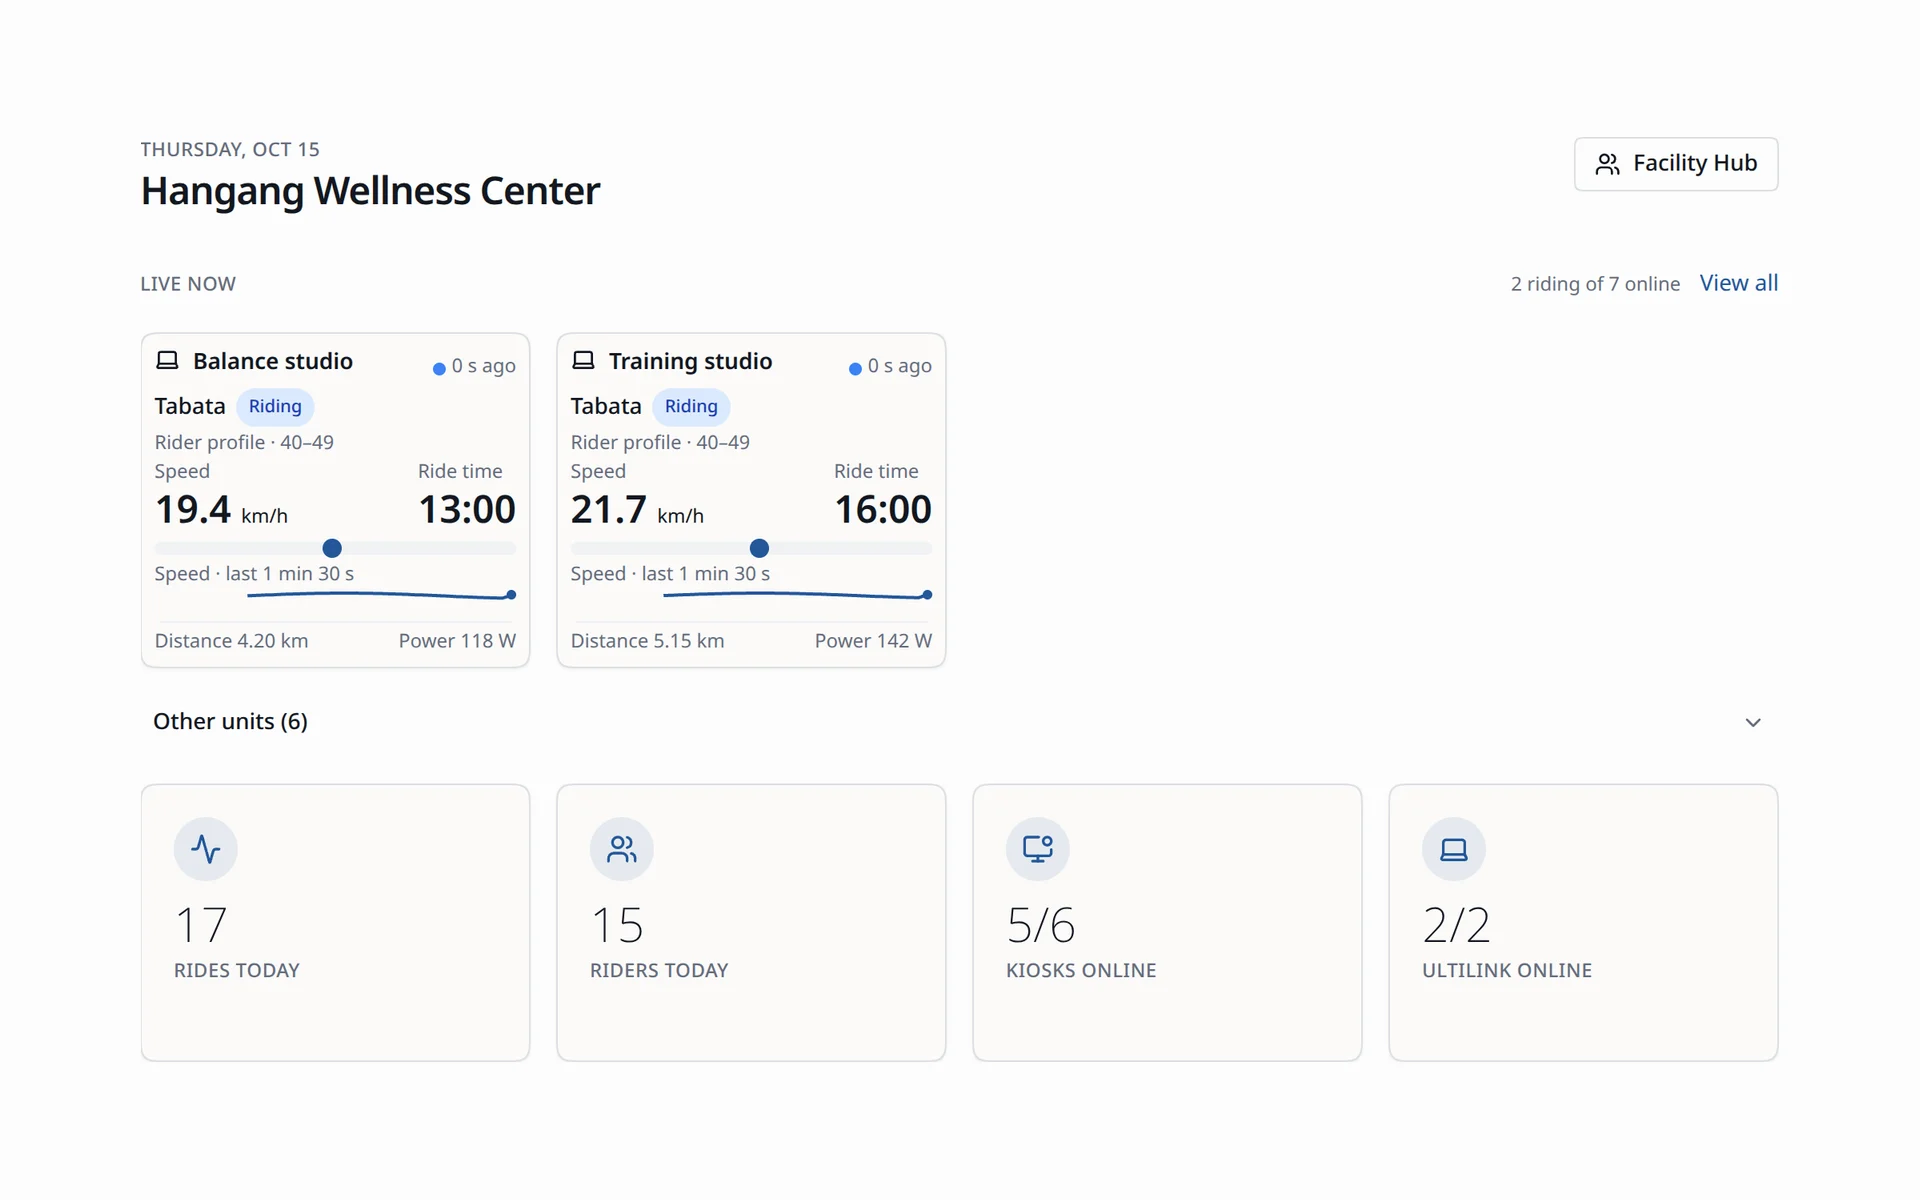The height and width of the screenshot is (1200, 1920).
Task: Click the Thursday, Oct 15 date label
Action: pos(230,149)
